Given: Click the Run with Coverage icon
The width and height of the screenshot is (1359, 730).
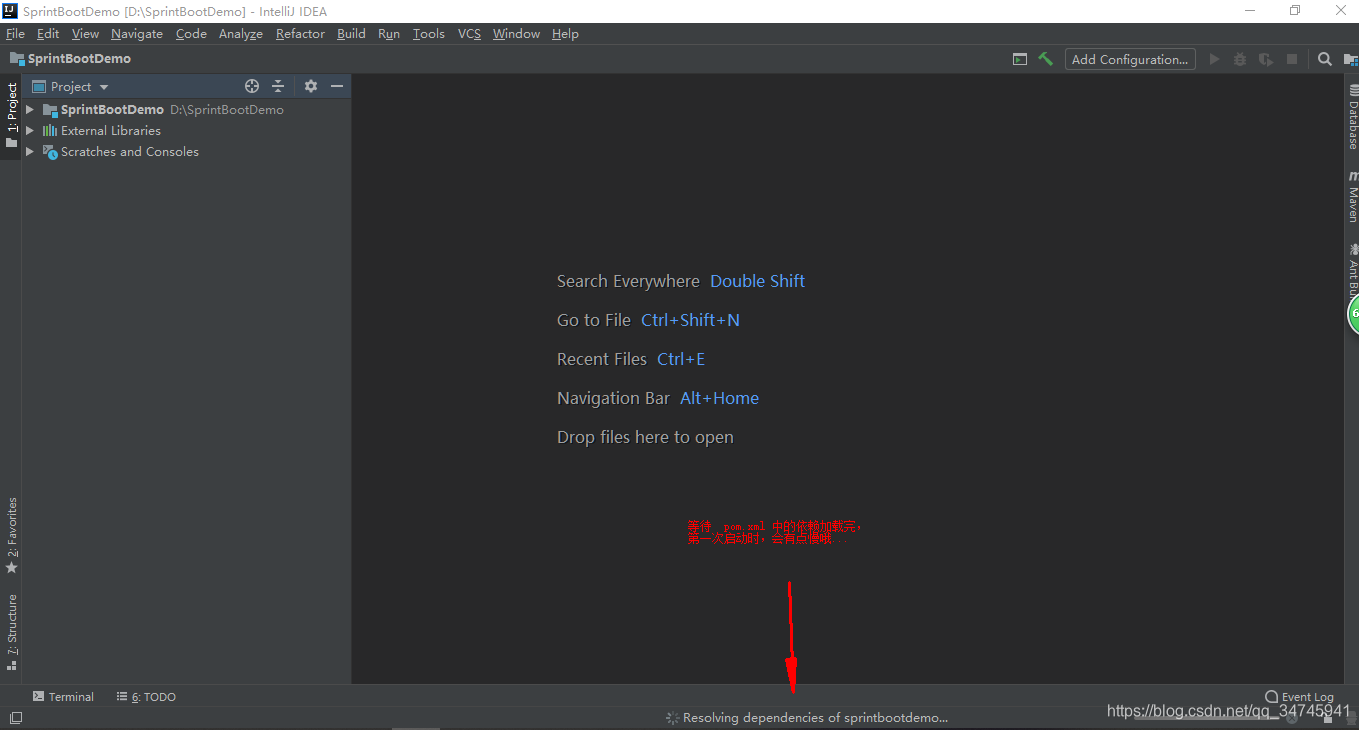Looking at the screenshot, I should [1266, 59].
